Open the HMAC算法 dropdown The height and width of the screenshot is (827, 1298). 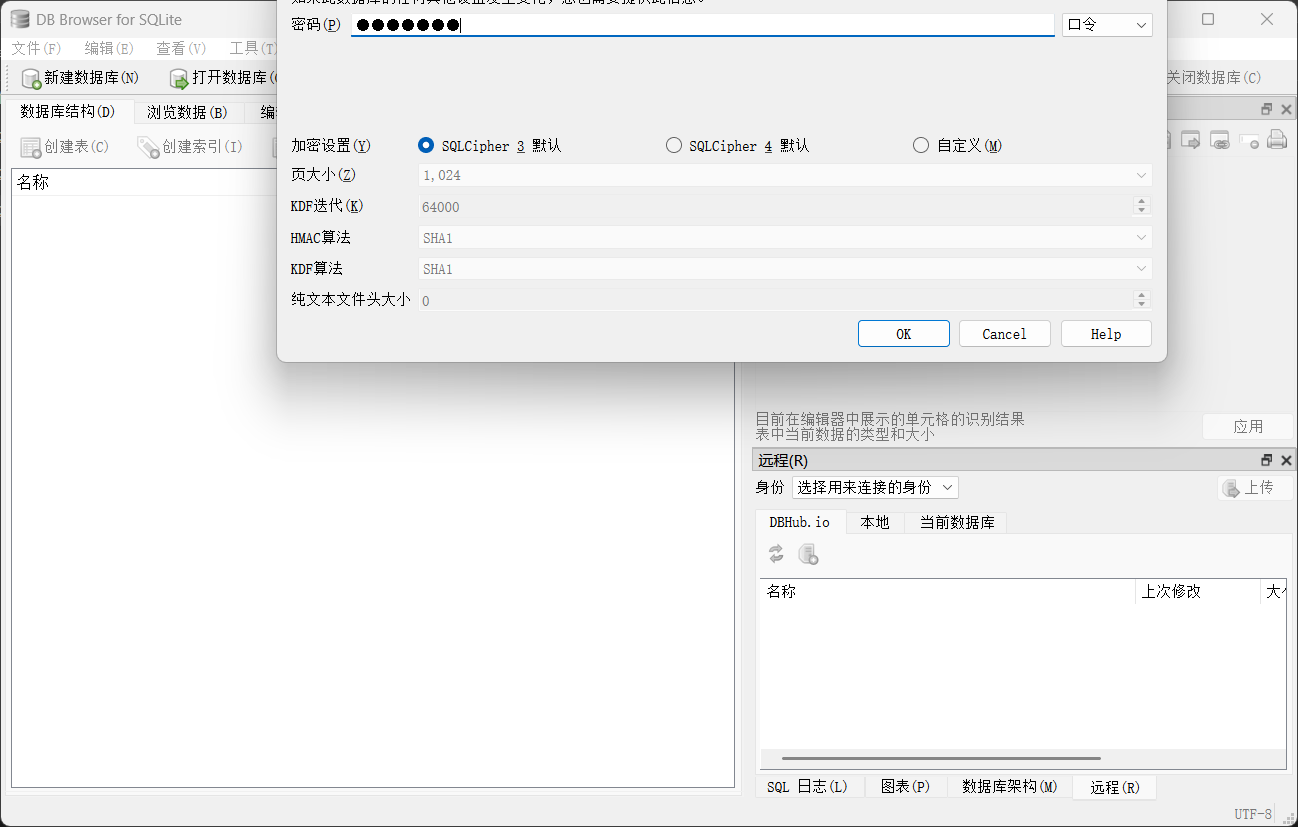coord(785,238)
